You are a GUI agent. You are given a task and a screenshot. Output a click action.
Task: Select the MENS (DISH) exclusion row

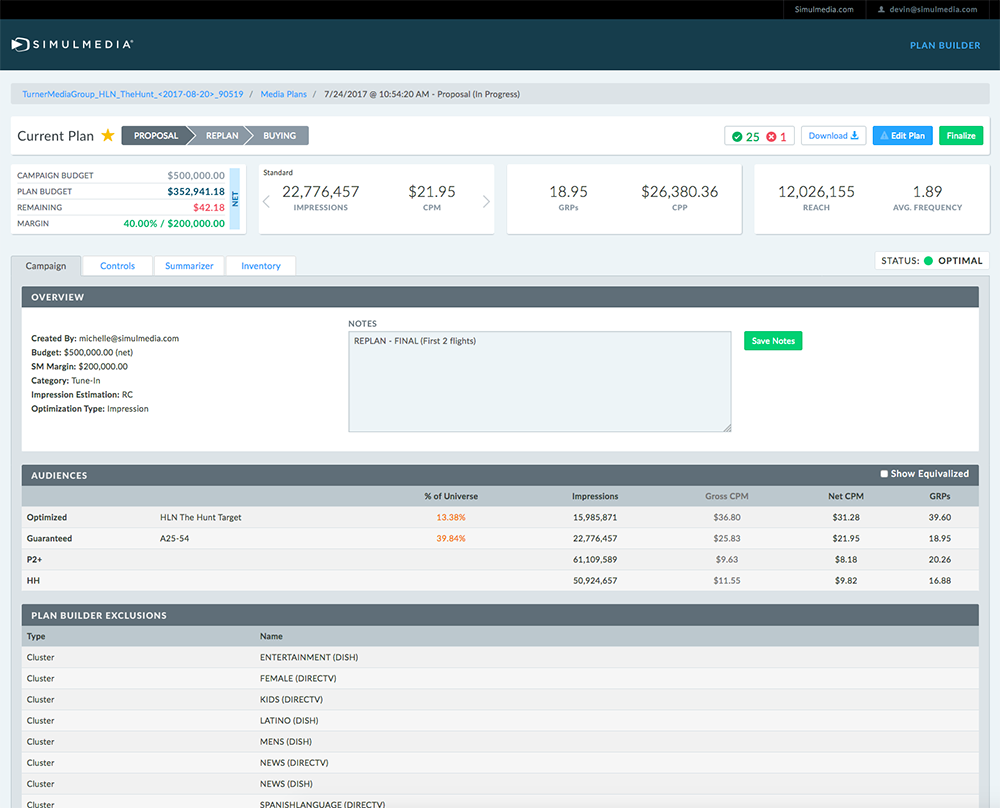(x=500, y=742)
